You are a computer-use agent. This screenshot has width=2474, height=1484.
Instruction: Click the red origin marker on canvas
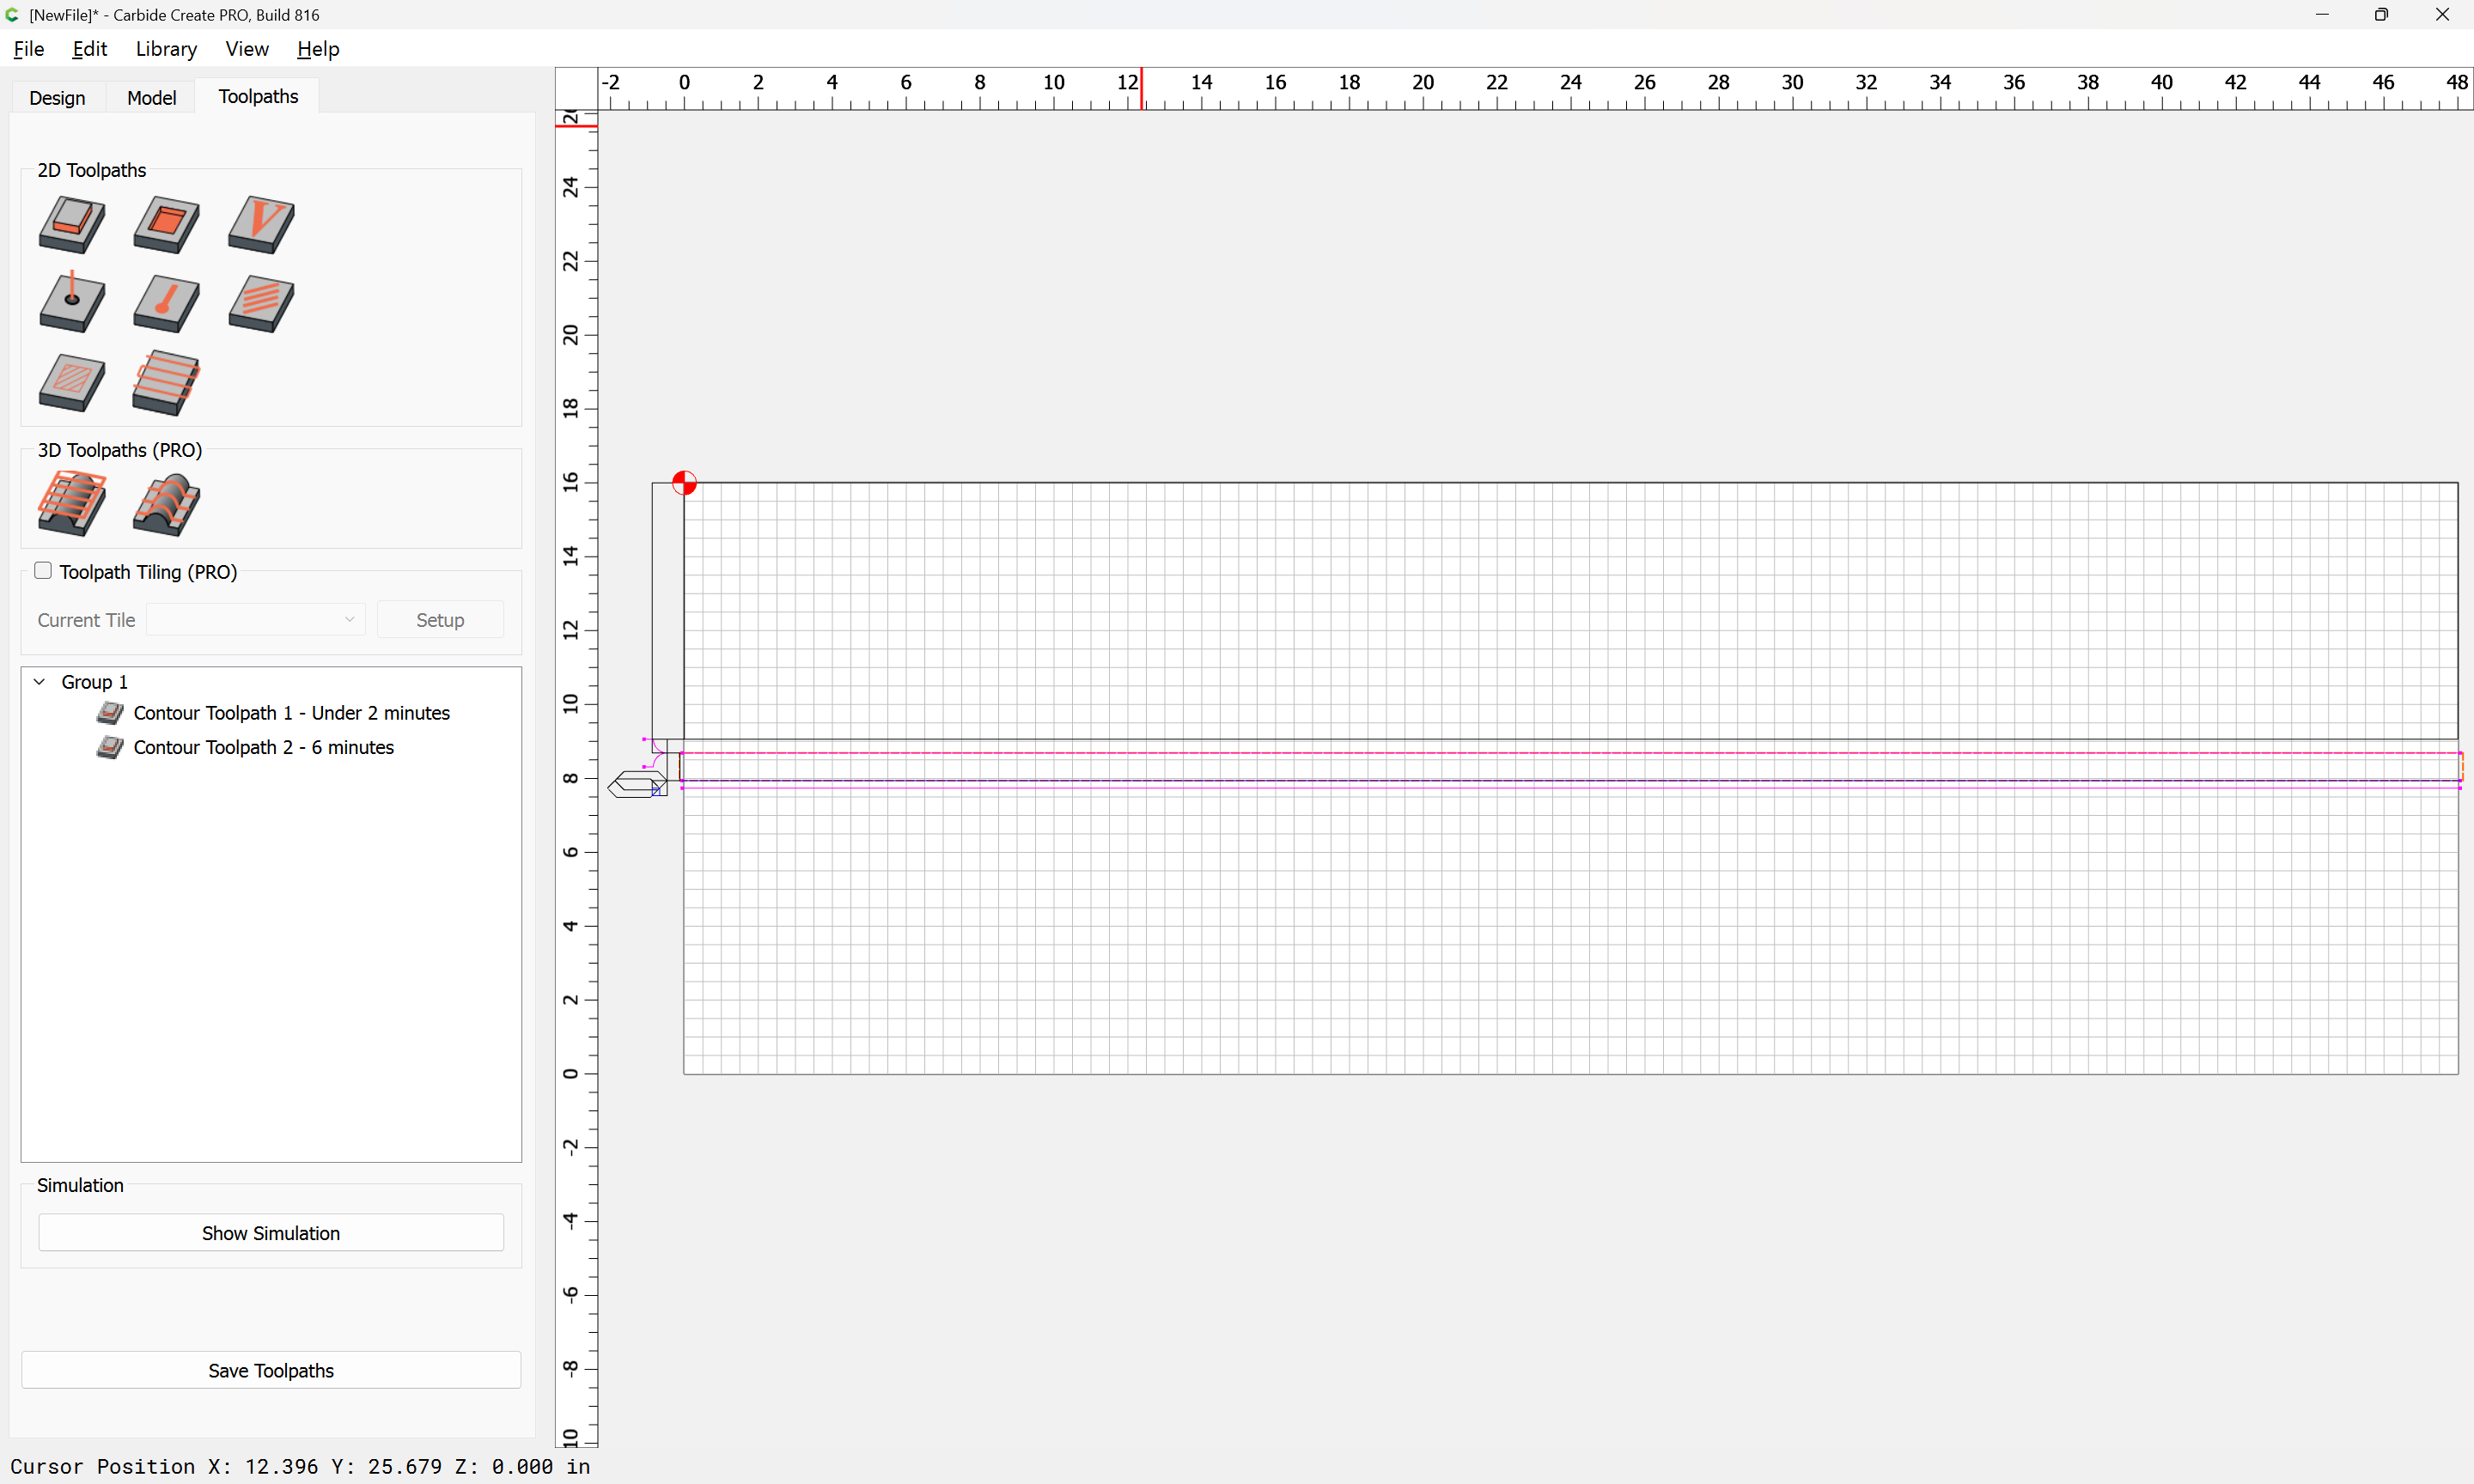coord(684,483)
